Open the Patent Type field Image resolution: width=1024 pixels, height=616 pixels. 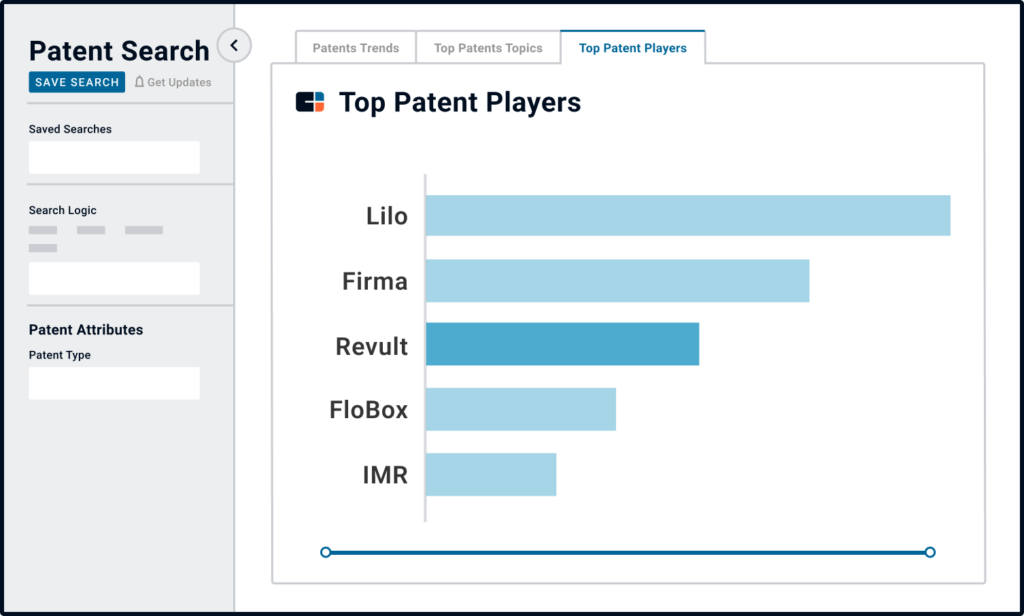point(114,383)
